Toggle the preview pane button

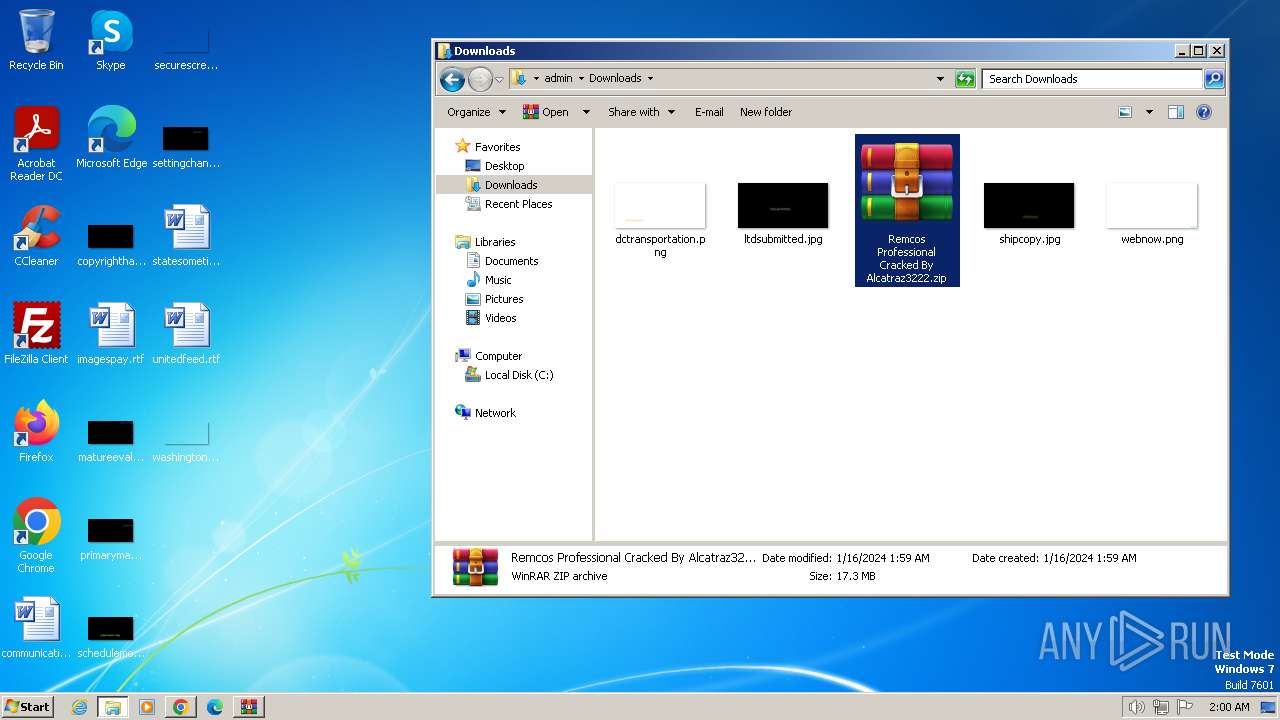pos(1176,112)
